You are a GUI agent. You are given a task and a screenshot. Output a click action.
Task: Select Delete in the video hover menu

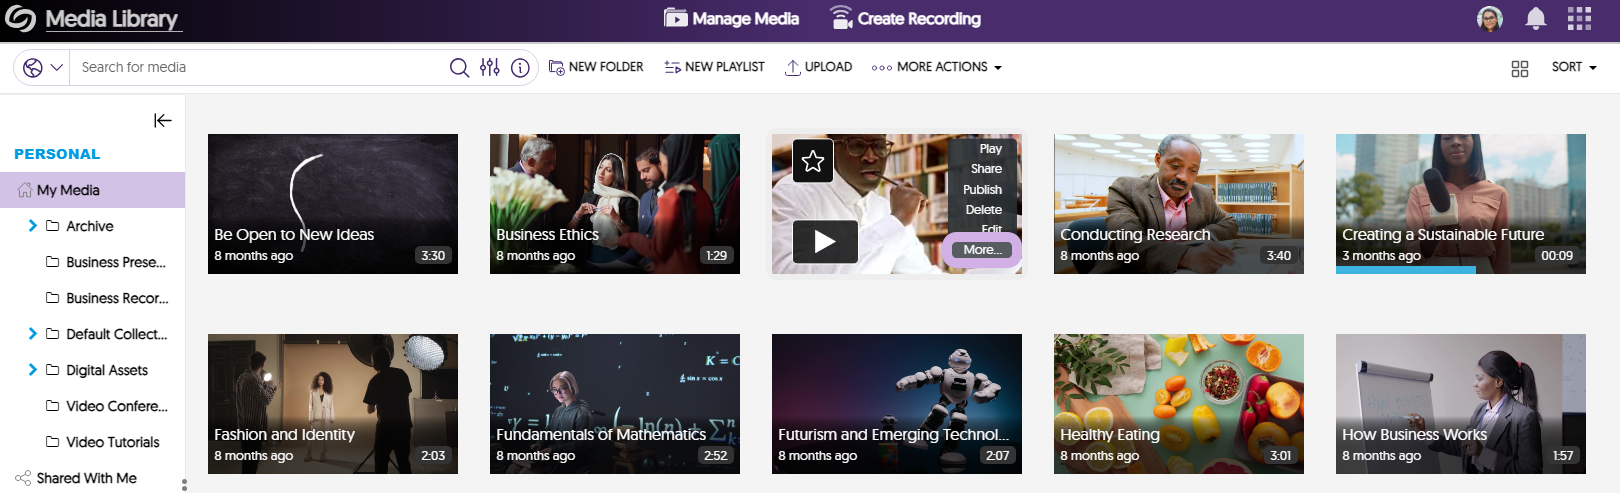tap(983, 210)
